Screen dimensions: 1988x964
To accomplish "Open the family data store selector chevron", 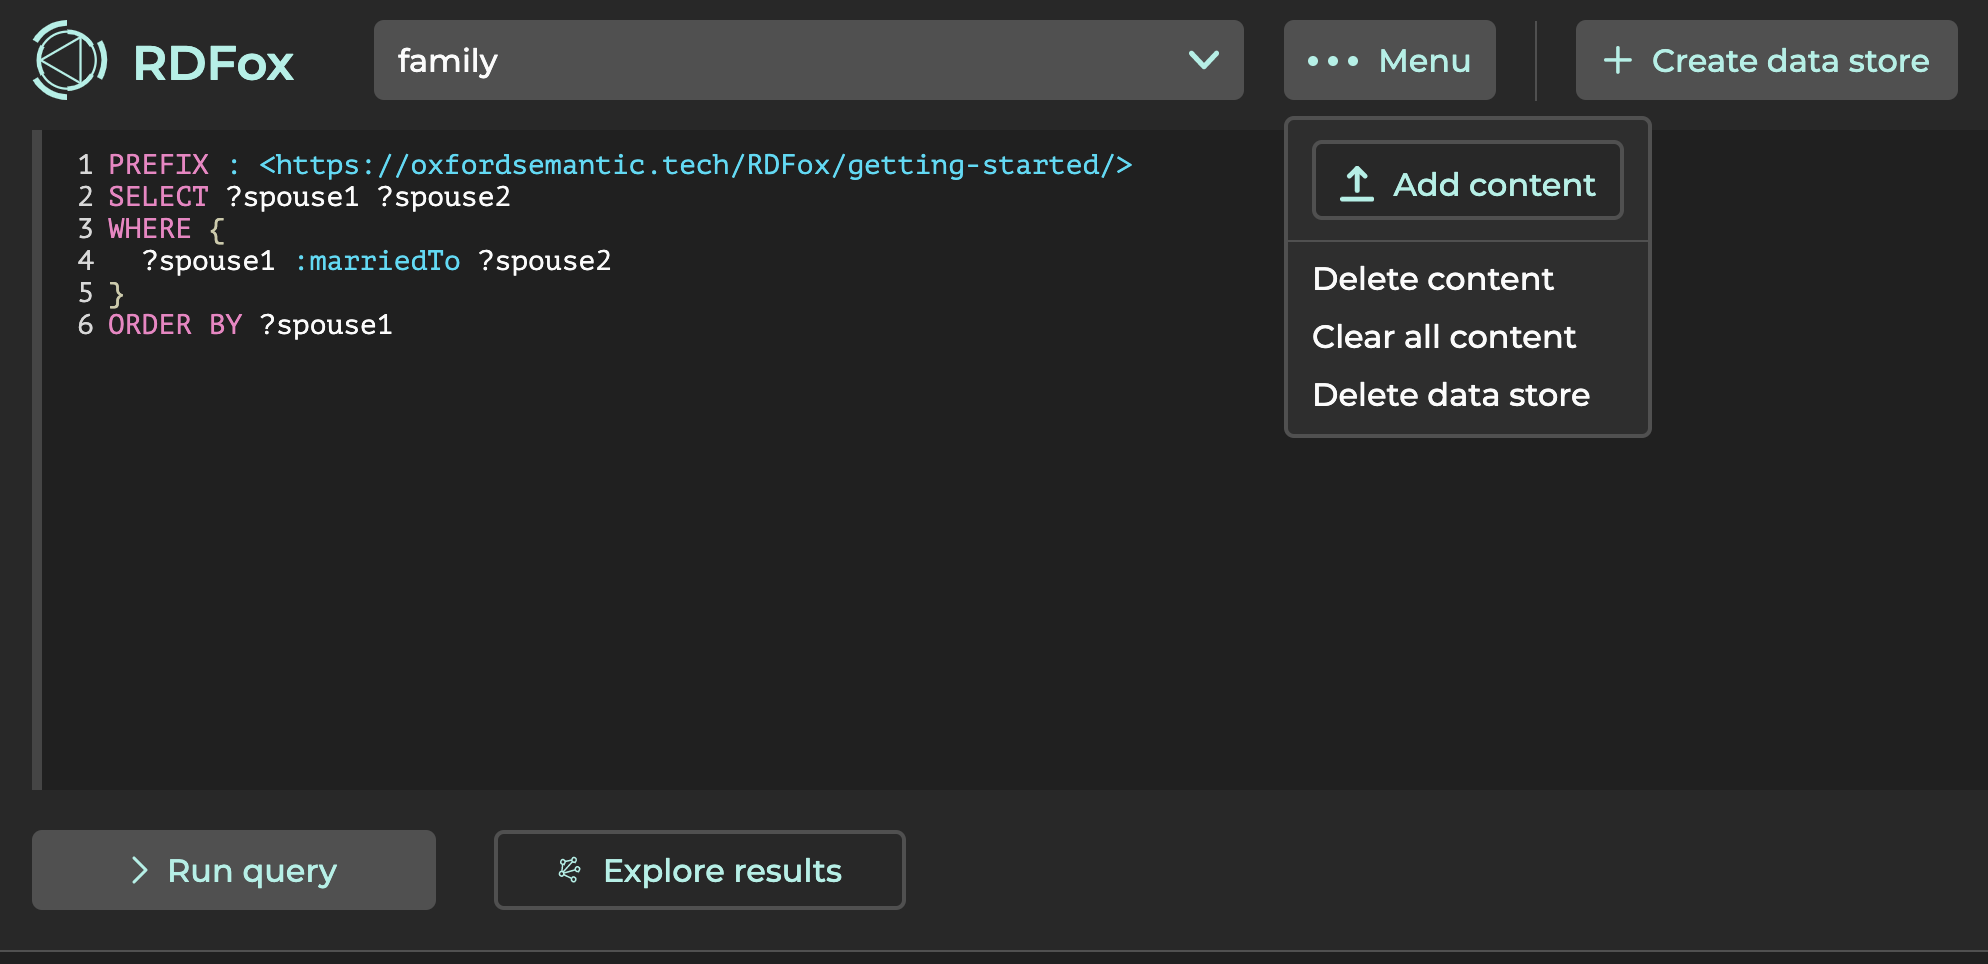I will pyautogui.click(x=1203, y=60).
